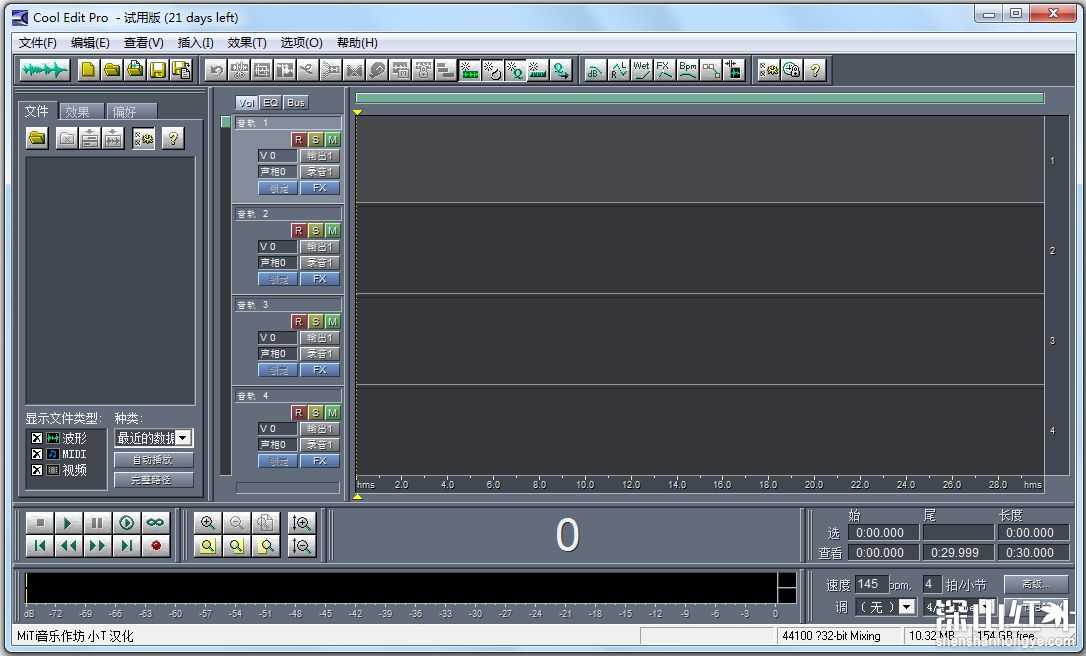Save the session with the disk toolbar icon

tap(157, 69)
